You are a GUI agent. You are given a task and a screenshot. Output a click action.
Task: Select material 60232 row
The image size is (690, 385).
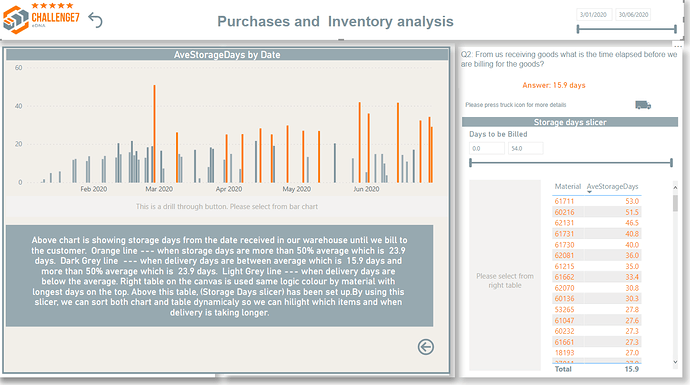pyautogui.click(x=596, y=331)
